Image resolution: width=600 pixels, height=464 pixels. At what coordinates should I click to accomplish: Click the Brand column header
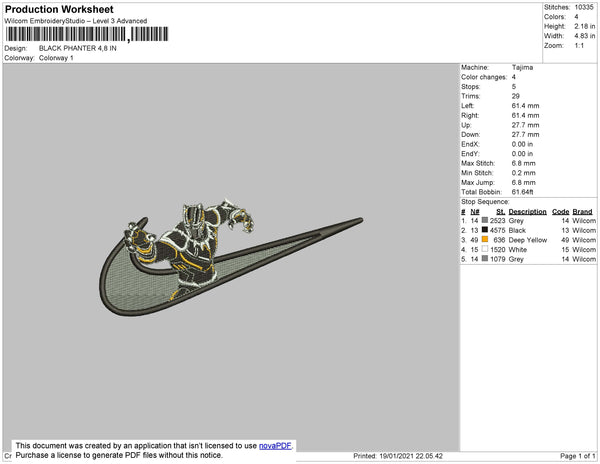[x=583, y=212]
